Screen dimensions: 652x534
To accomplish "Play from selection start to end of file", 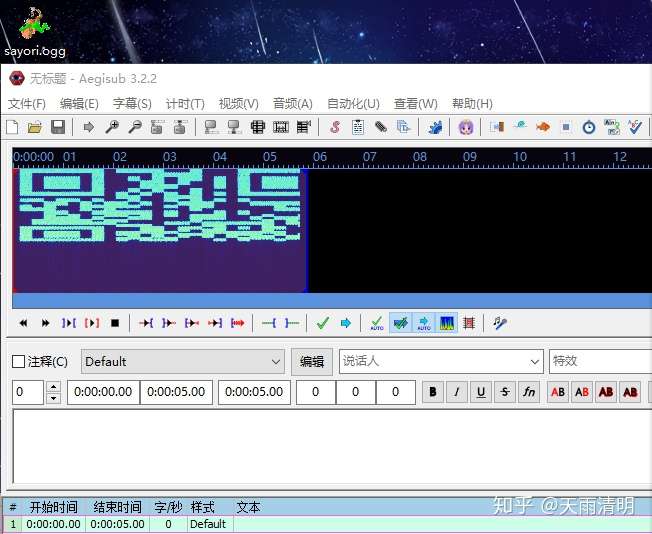I will pyautogui.click(x=237, y=323).
